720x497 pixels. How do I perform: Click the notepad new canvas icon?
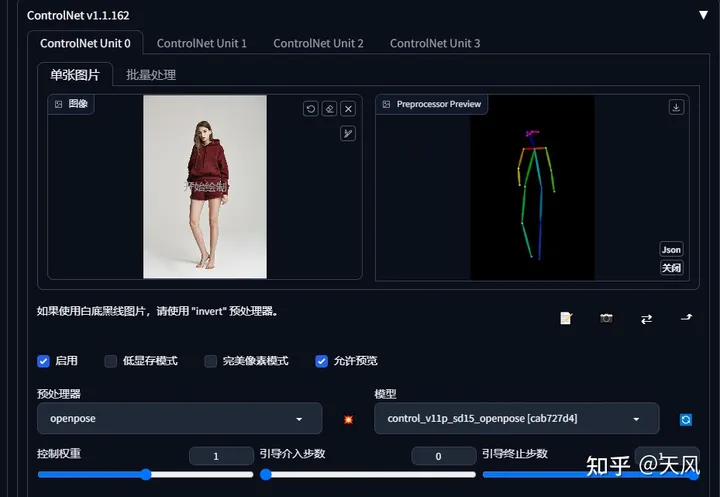(566, 318)
